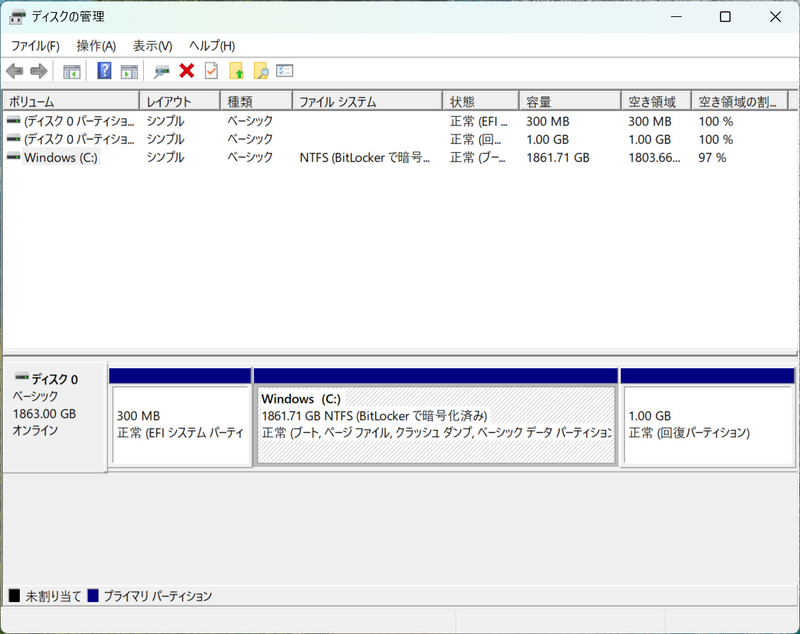Open the ファイル menu
This screenshot has height=634, width=800.
[x=35, y=46]
